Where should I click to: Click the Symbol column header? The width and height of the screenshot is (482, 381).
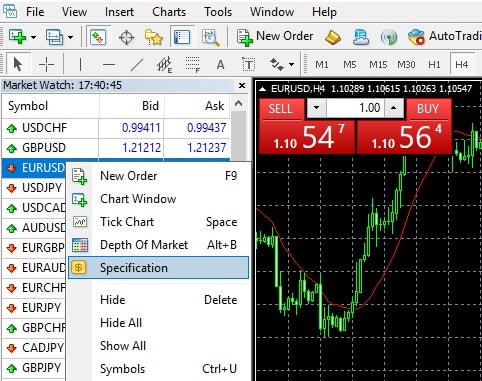click(x=50, y=106)
